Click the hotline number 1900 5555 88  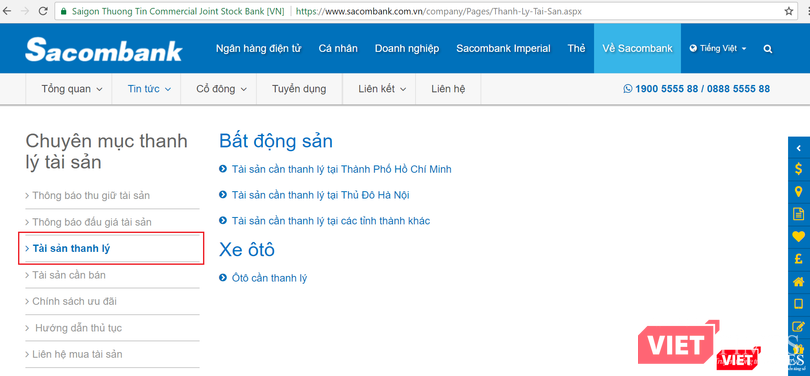[x=666, y=89]
